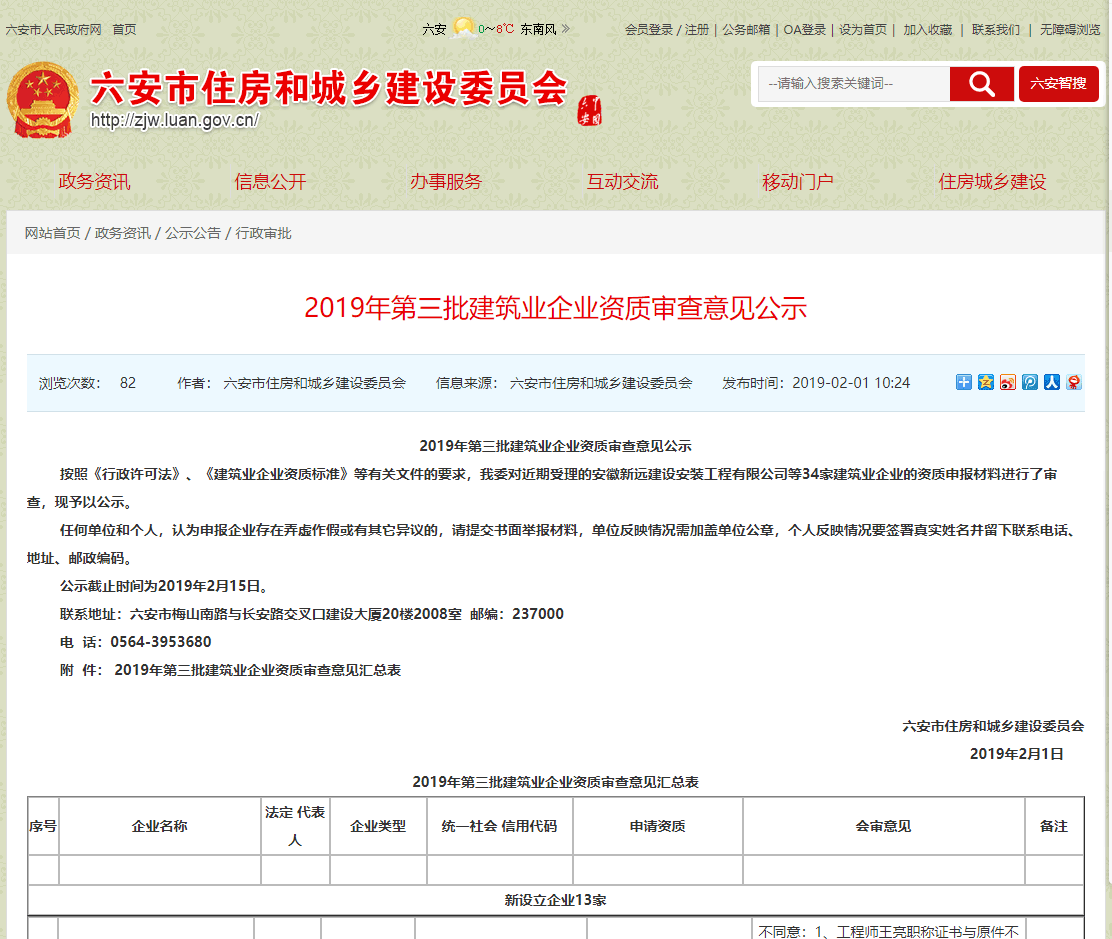
Task: Click the 首页 link in top bar
Action: coord(124,30)
